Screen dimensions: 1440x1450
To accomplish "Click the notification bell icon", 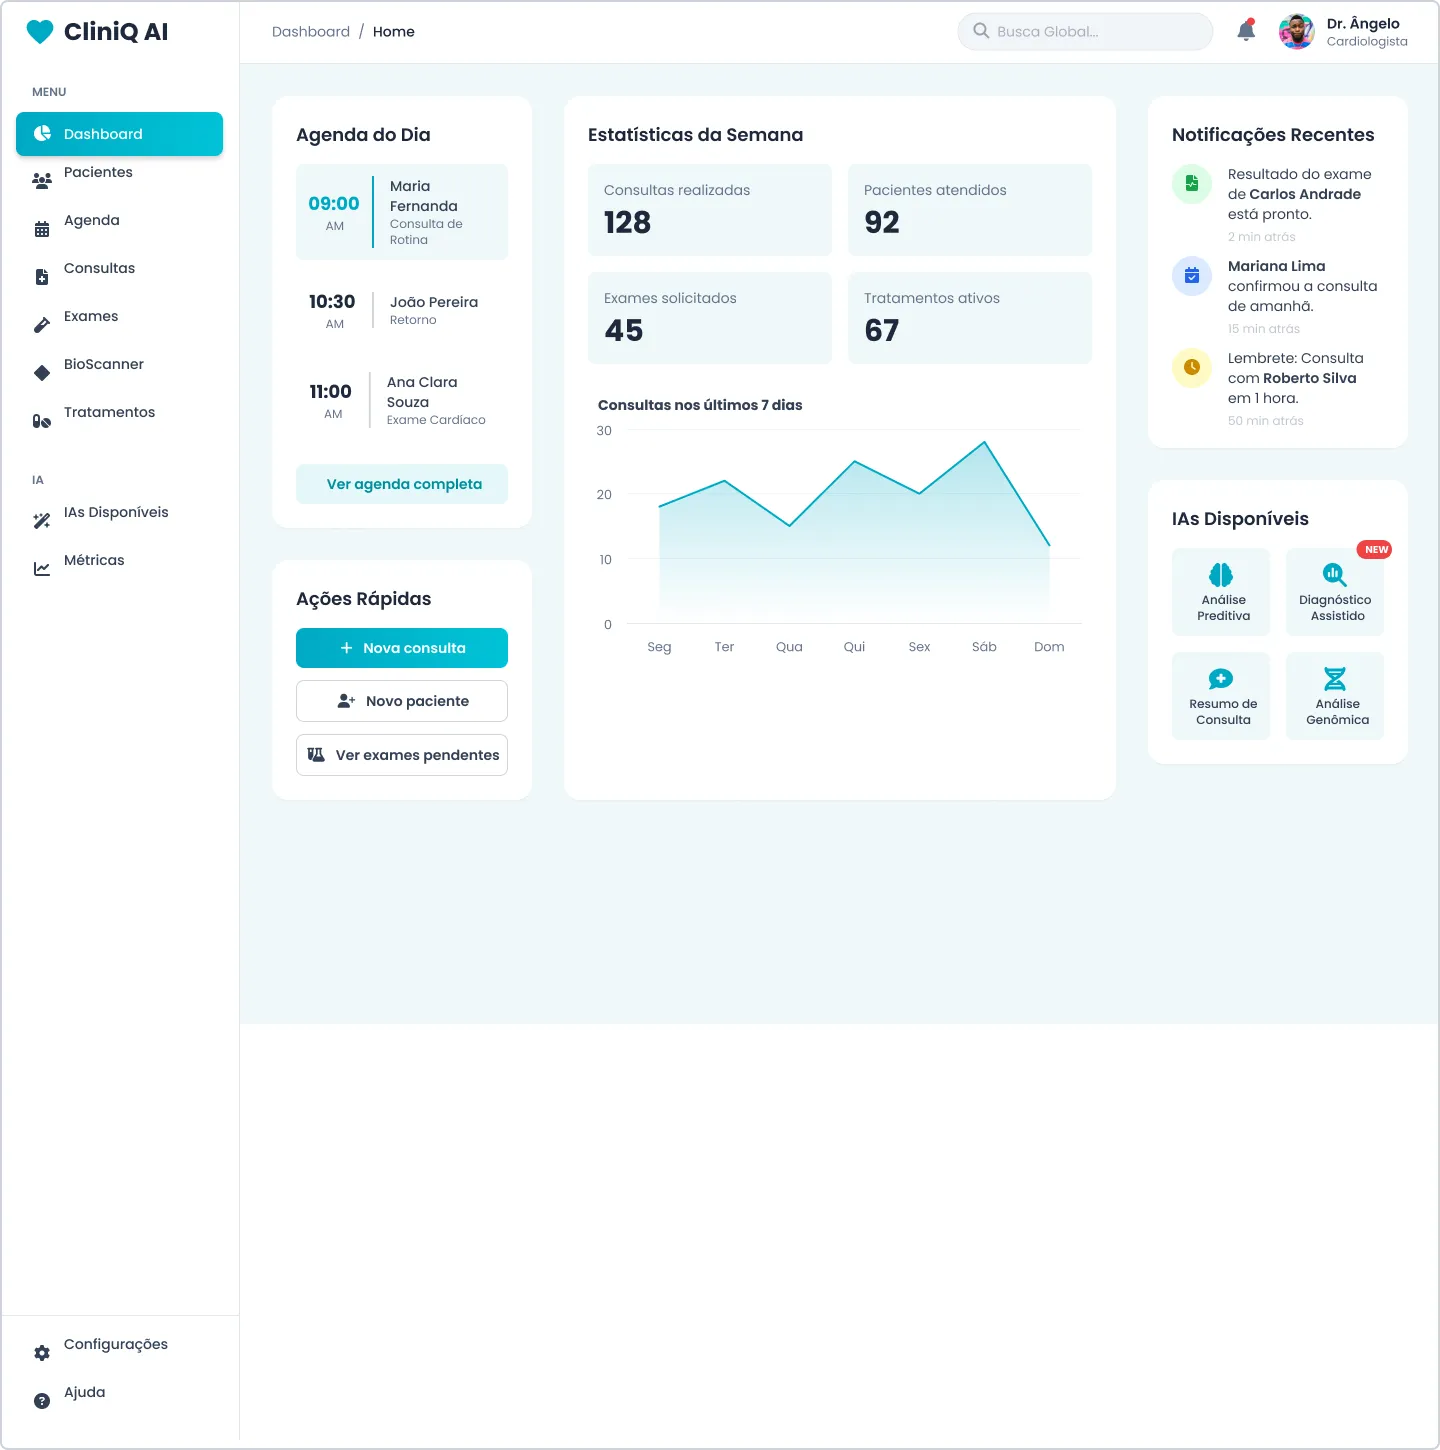I will (1246, 31).
